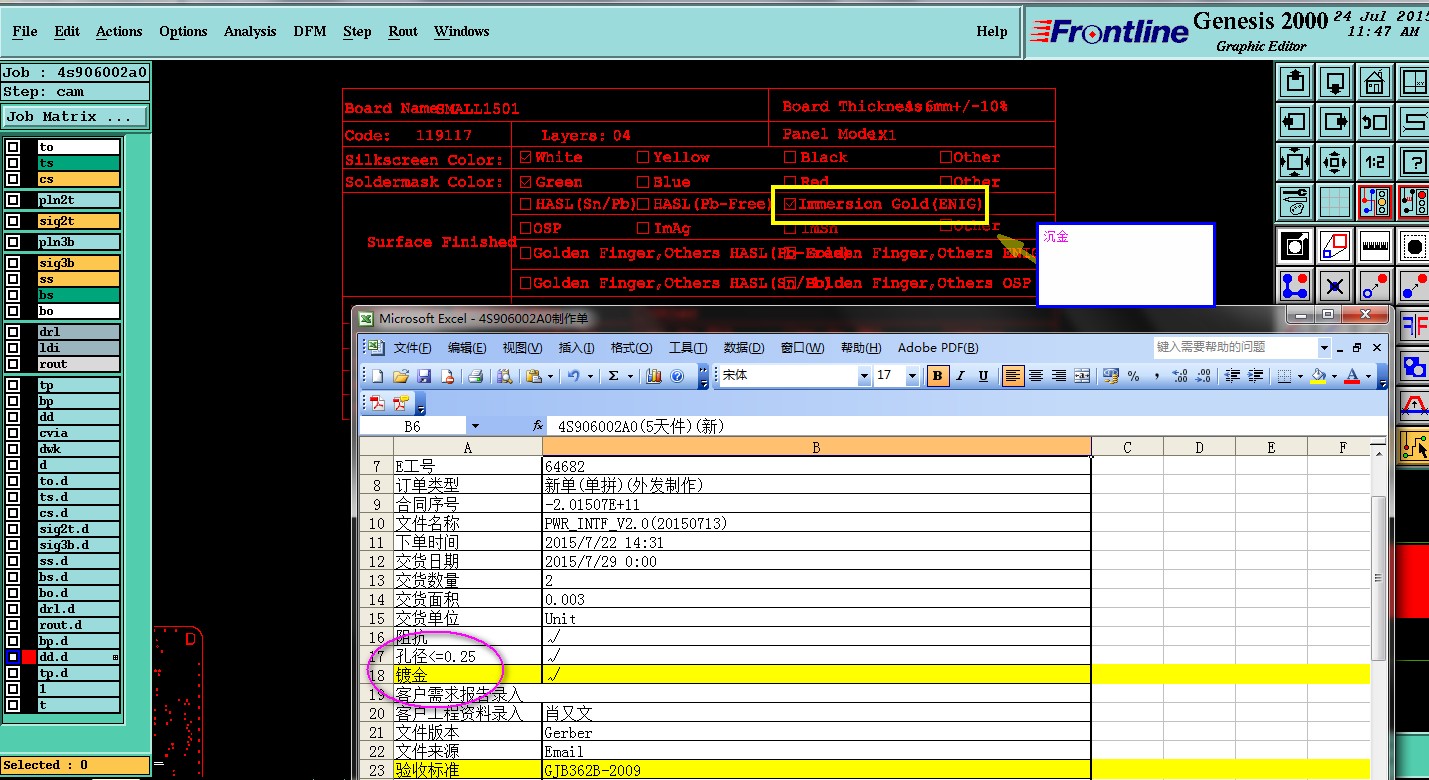Open the Actions menu in Genesis
Screen dimensions: 1429x780
[119, 32]
